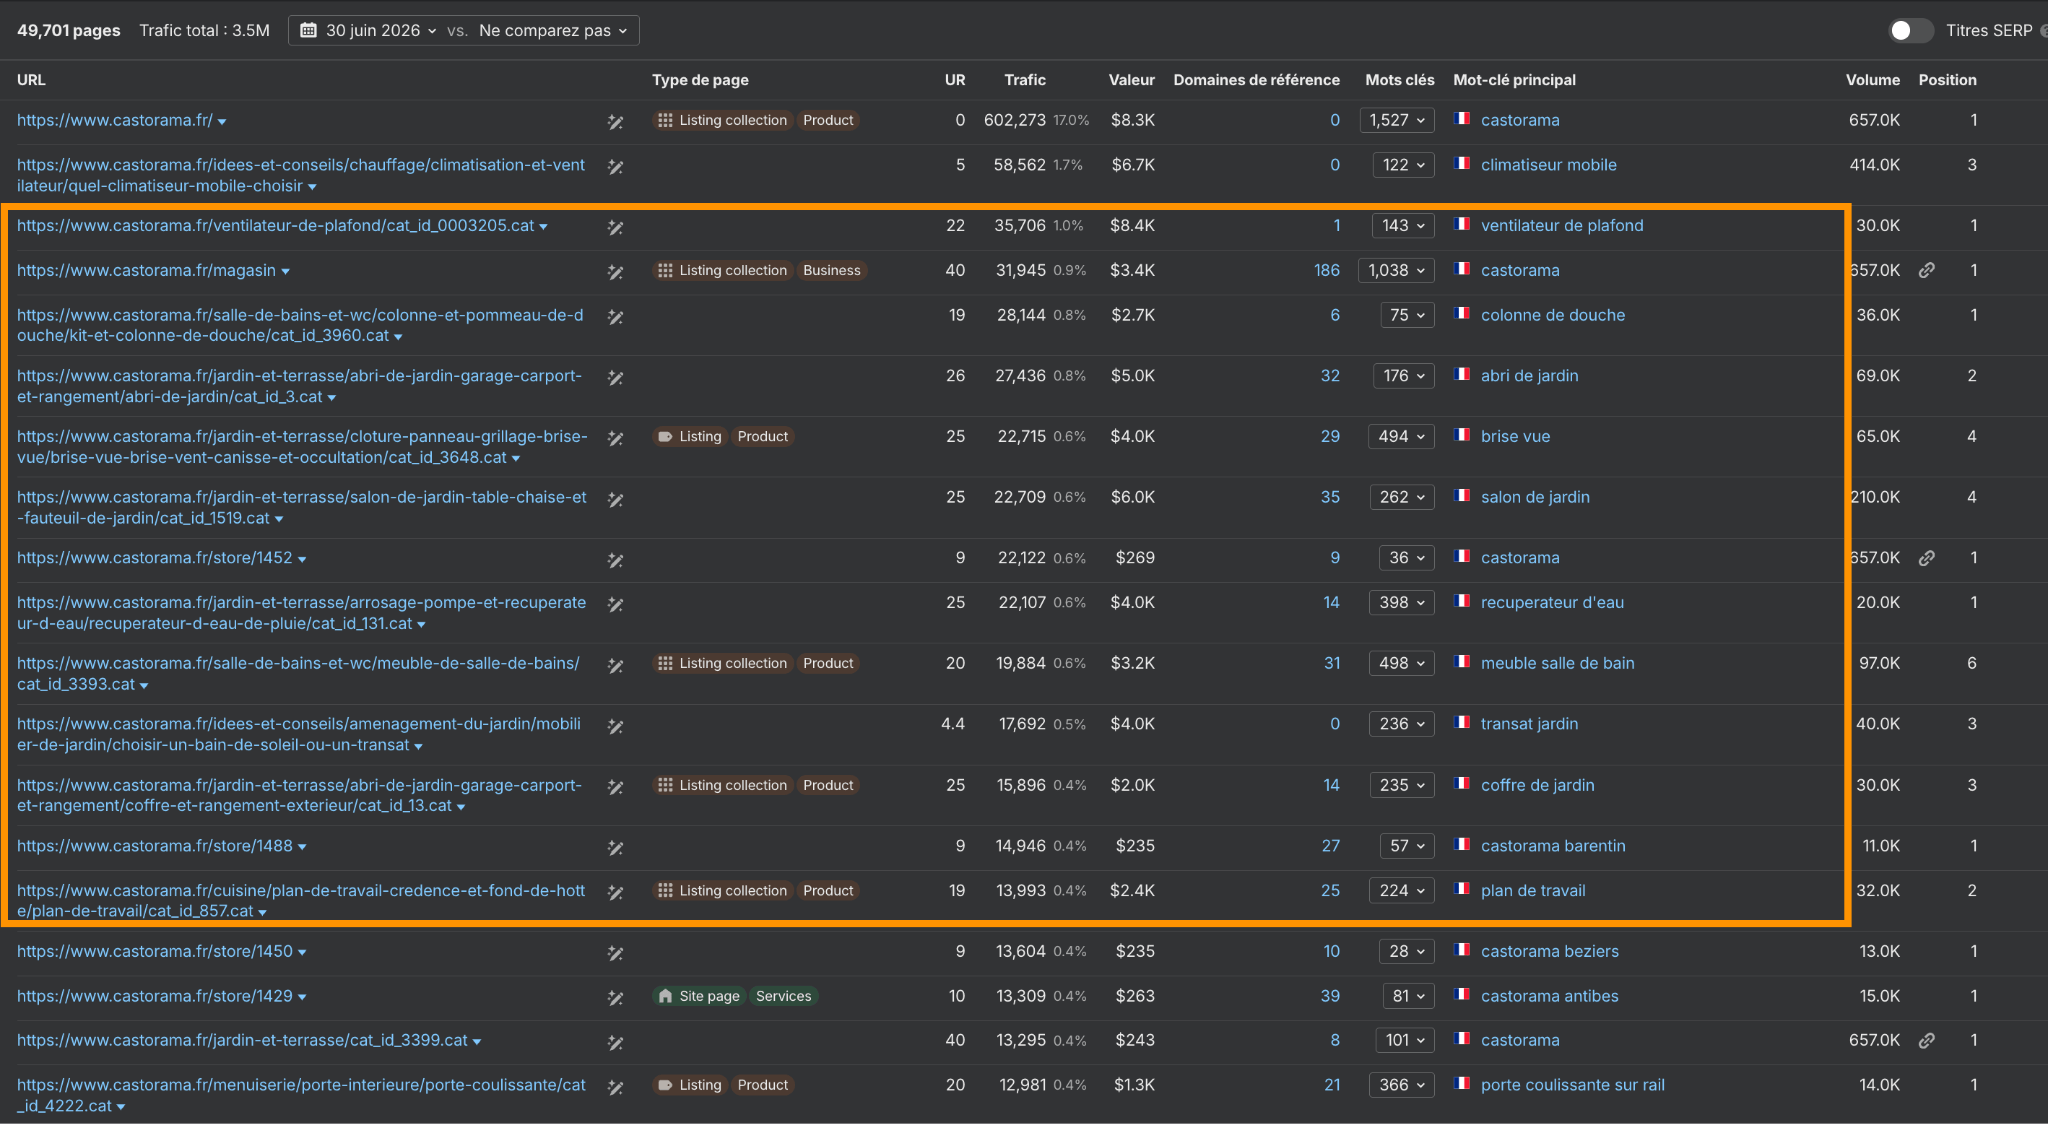The height and width of the screenshot is (1124, 2048).
Task: Click the Services tag in store/1429 row
Action: click(783, 996)
